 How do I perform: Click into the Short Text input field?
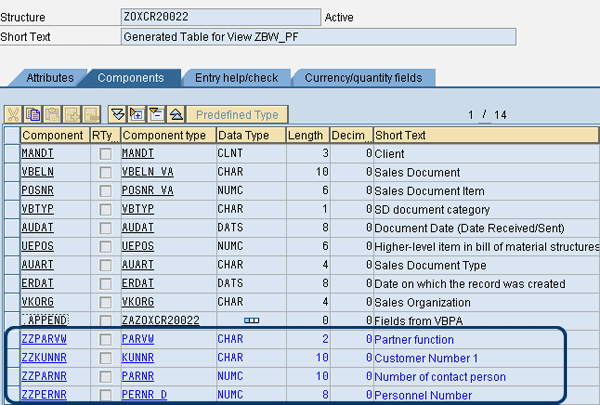(x=318, y=37)
